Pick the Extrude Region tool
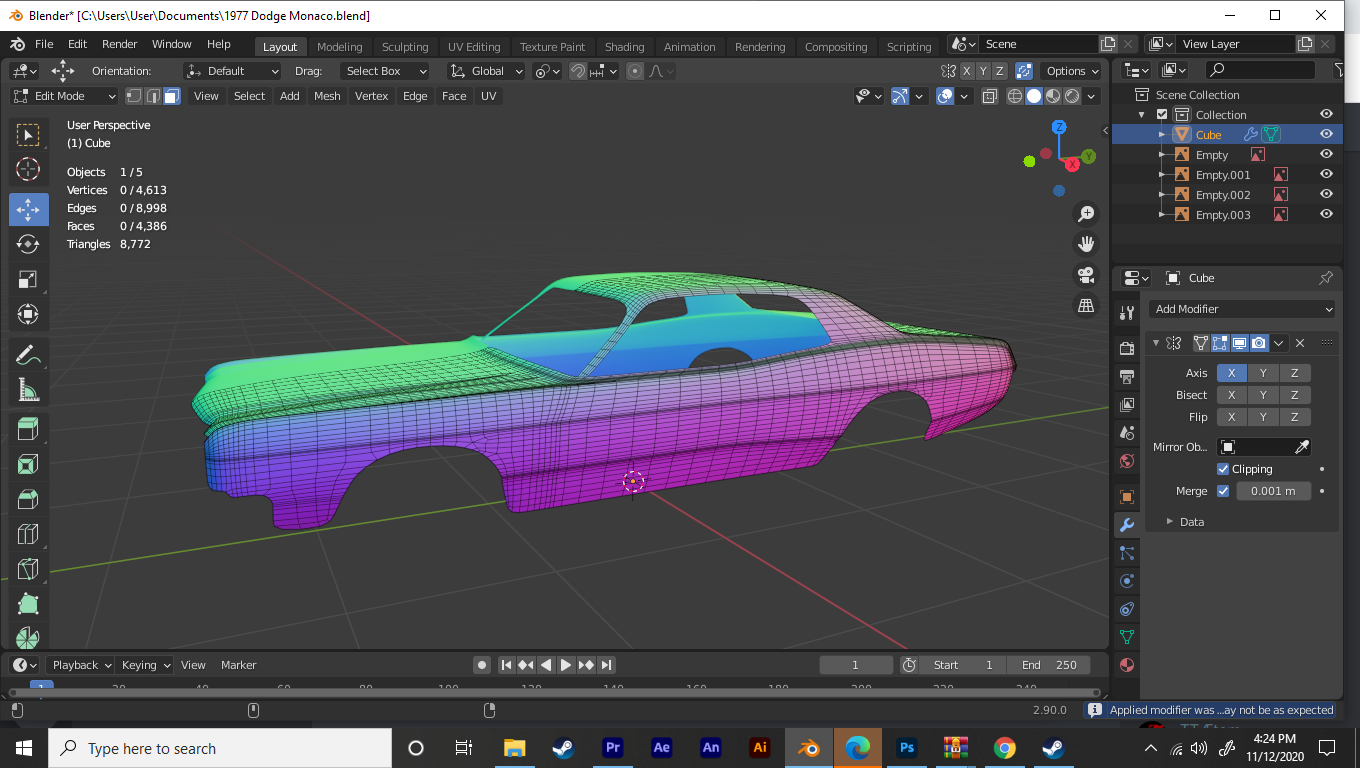This screenshot has height=768, width=1360. [28, 429]
